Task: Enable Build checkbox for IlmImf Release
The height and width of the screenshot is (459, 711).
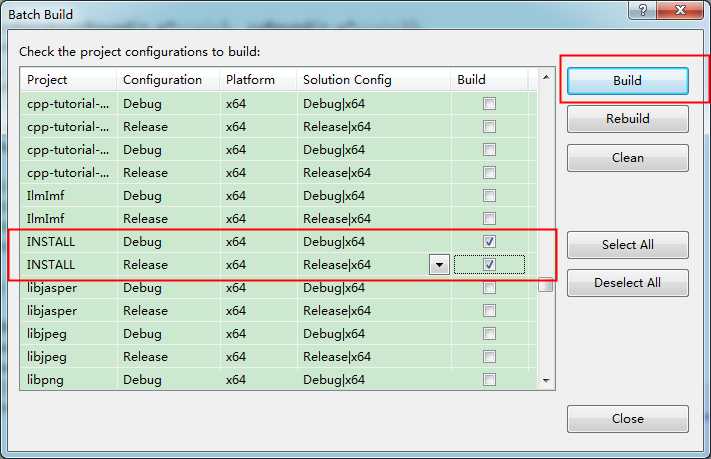Action: [489, 219]
